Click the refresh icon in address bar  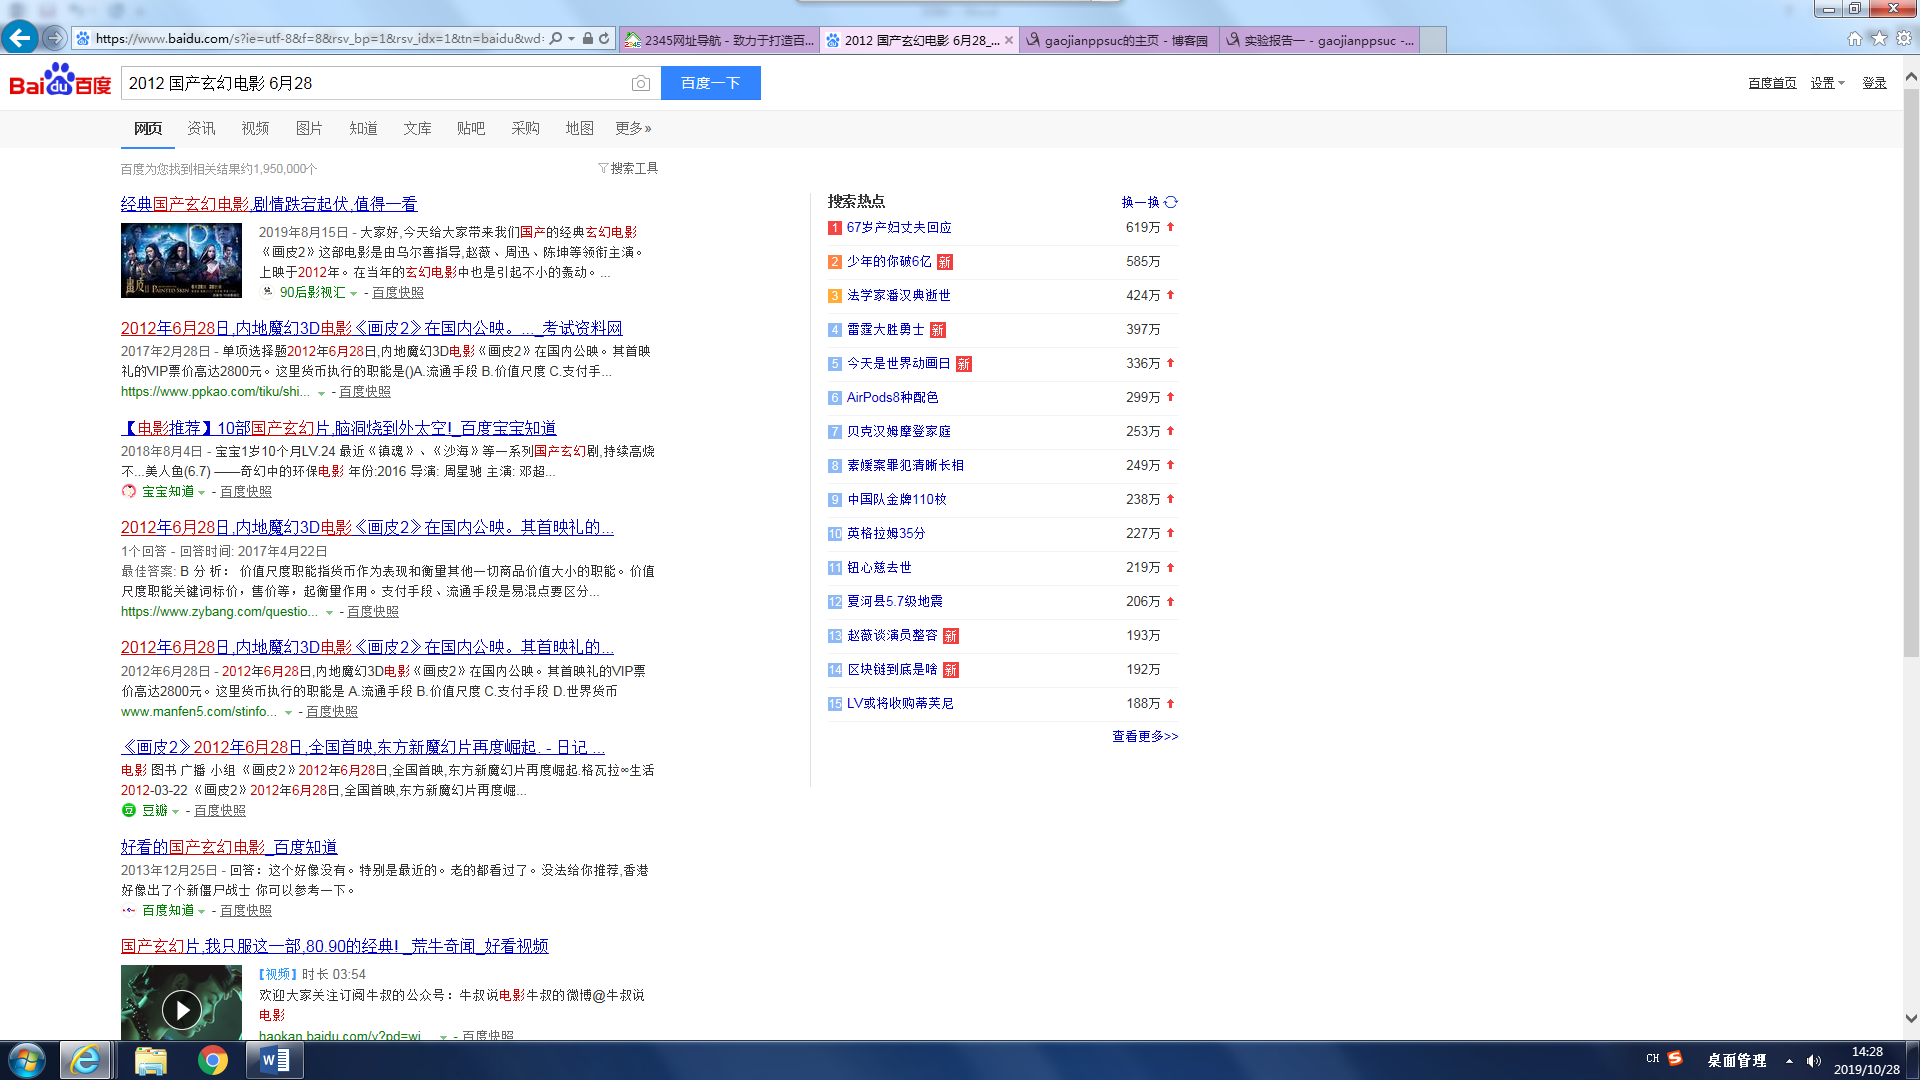[604, 39]
